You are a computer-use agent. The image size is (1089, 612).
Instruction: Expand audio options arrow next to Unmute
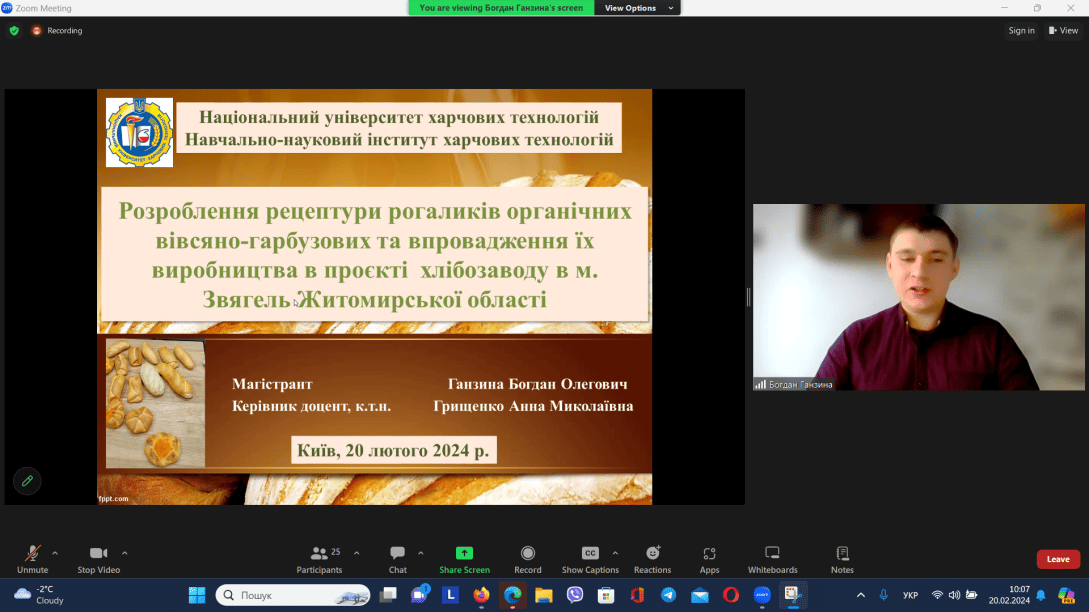point(55,554)
